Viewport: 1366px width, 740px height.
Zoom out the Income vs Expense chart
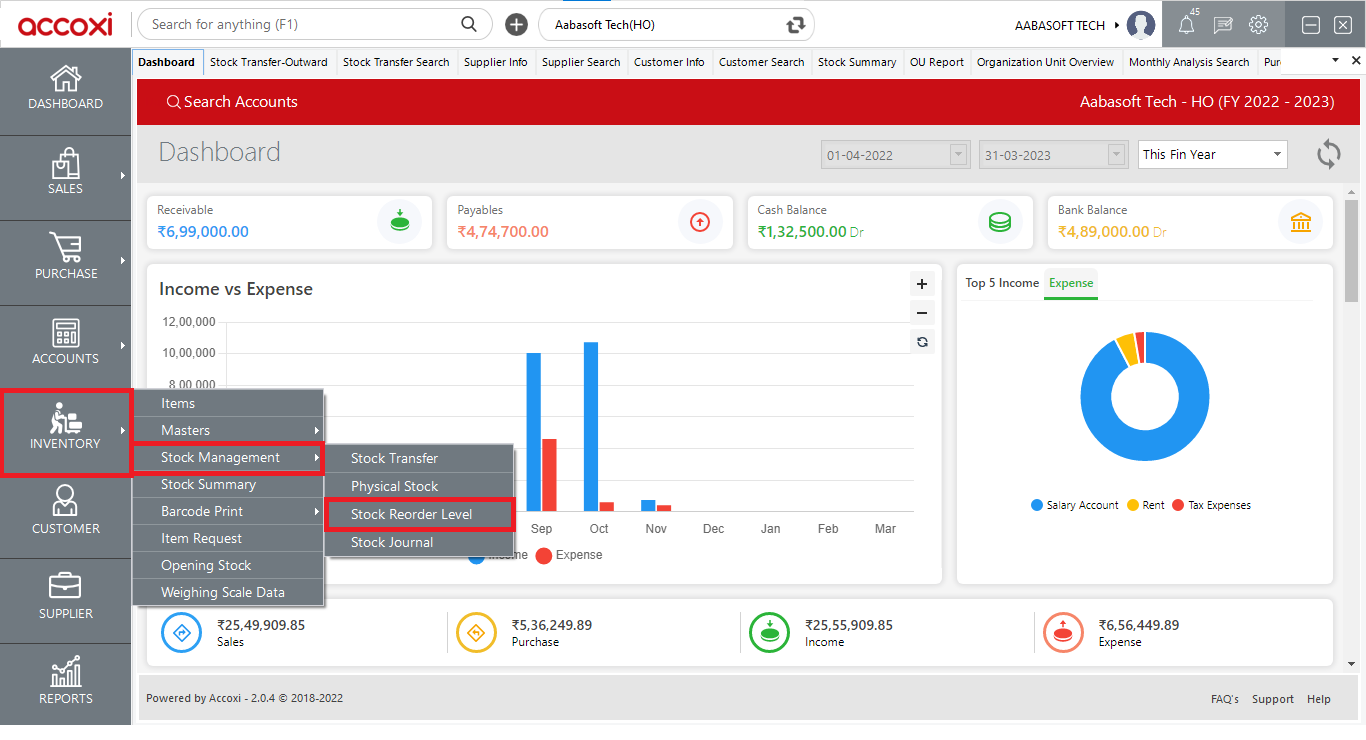tap(922, 312)
